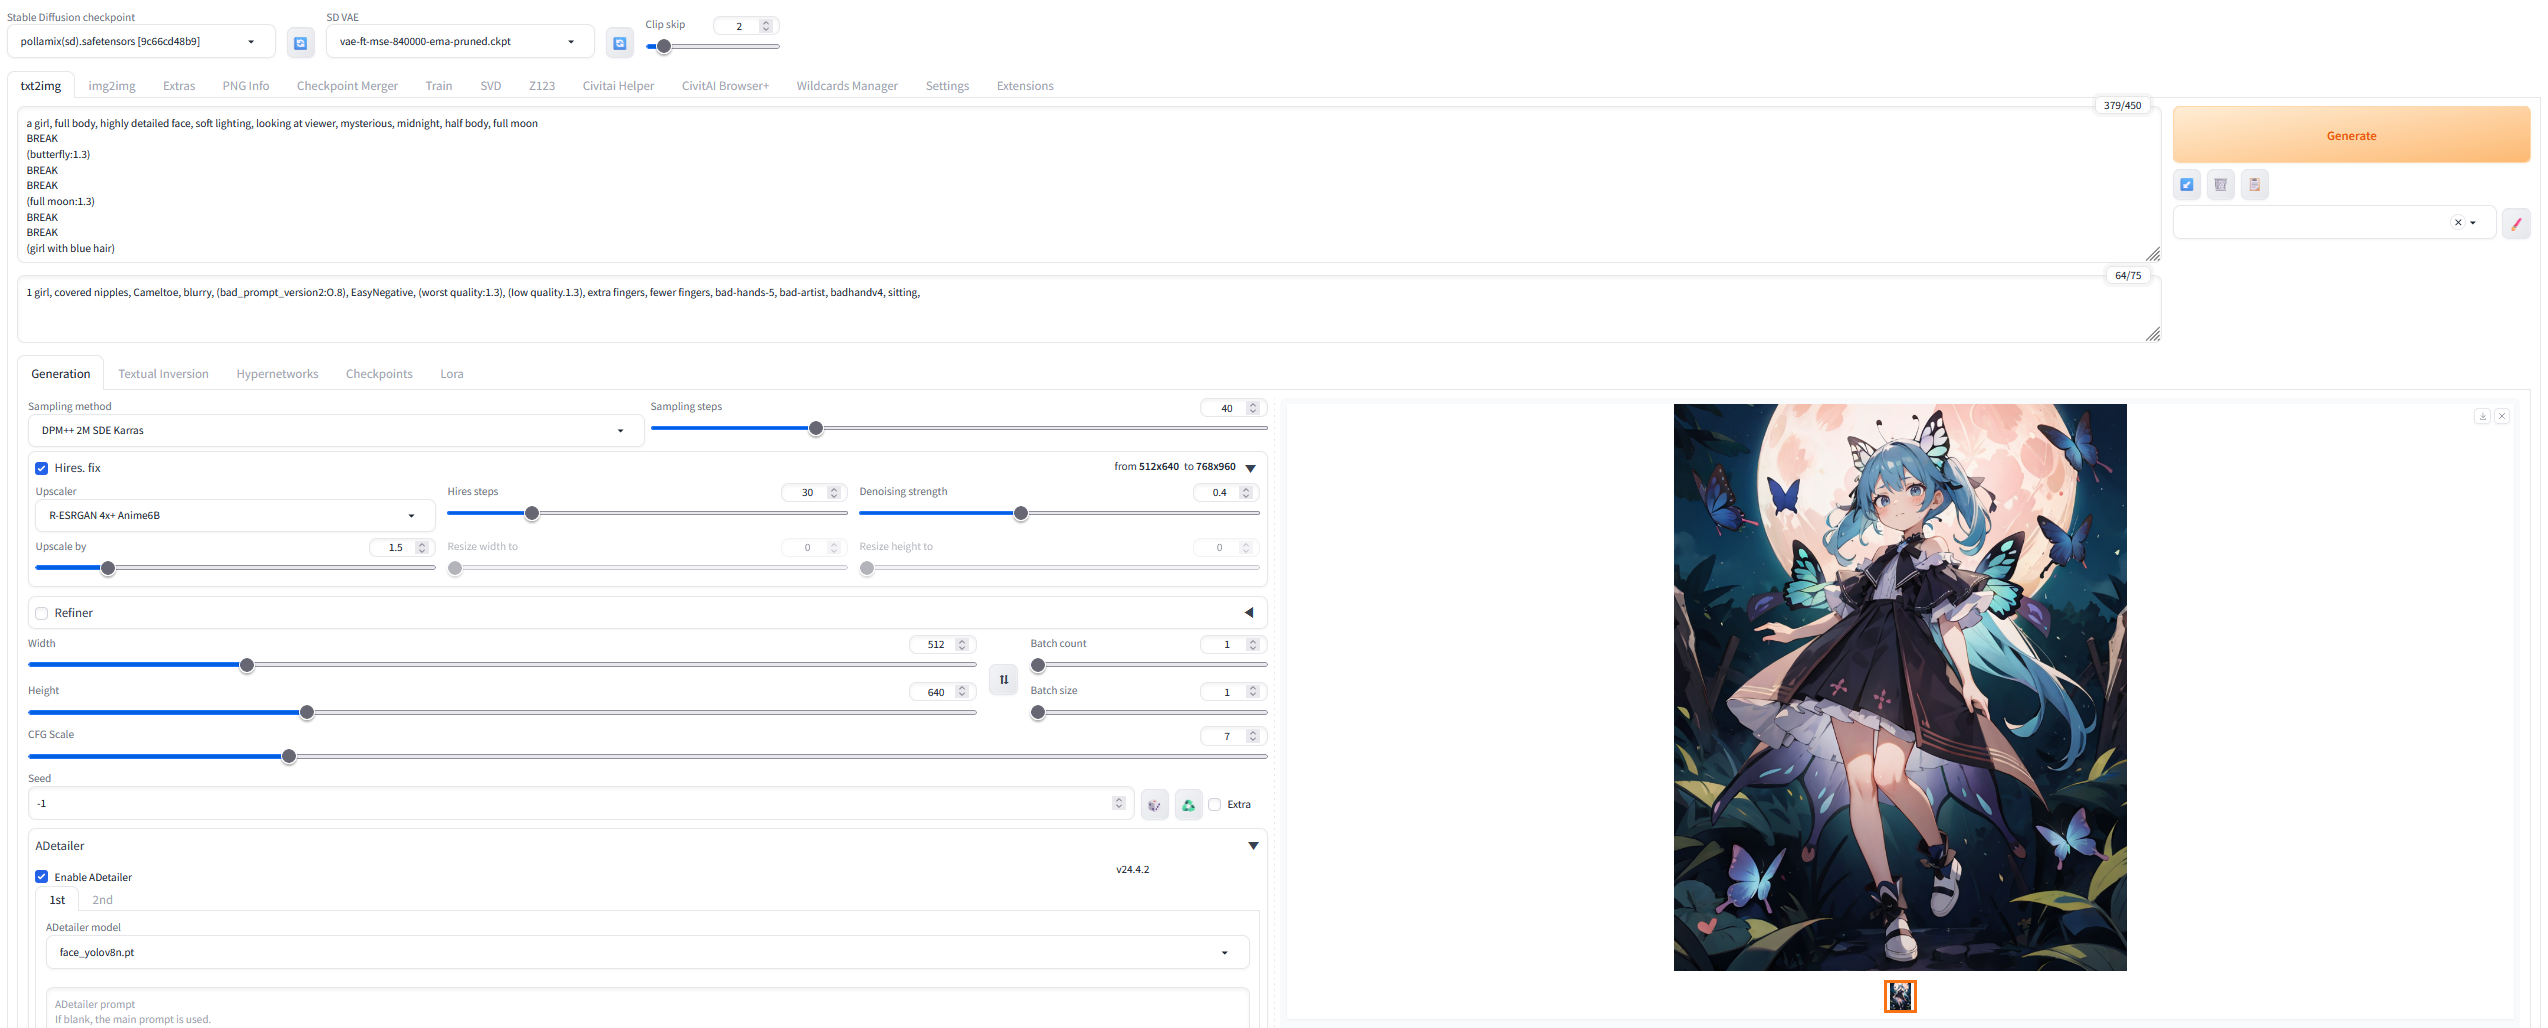Screen dimensions: 2548x1028
Task: Adjust the Height value spinner
Action: pyautogui.click(x=962, y=692)
